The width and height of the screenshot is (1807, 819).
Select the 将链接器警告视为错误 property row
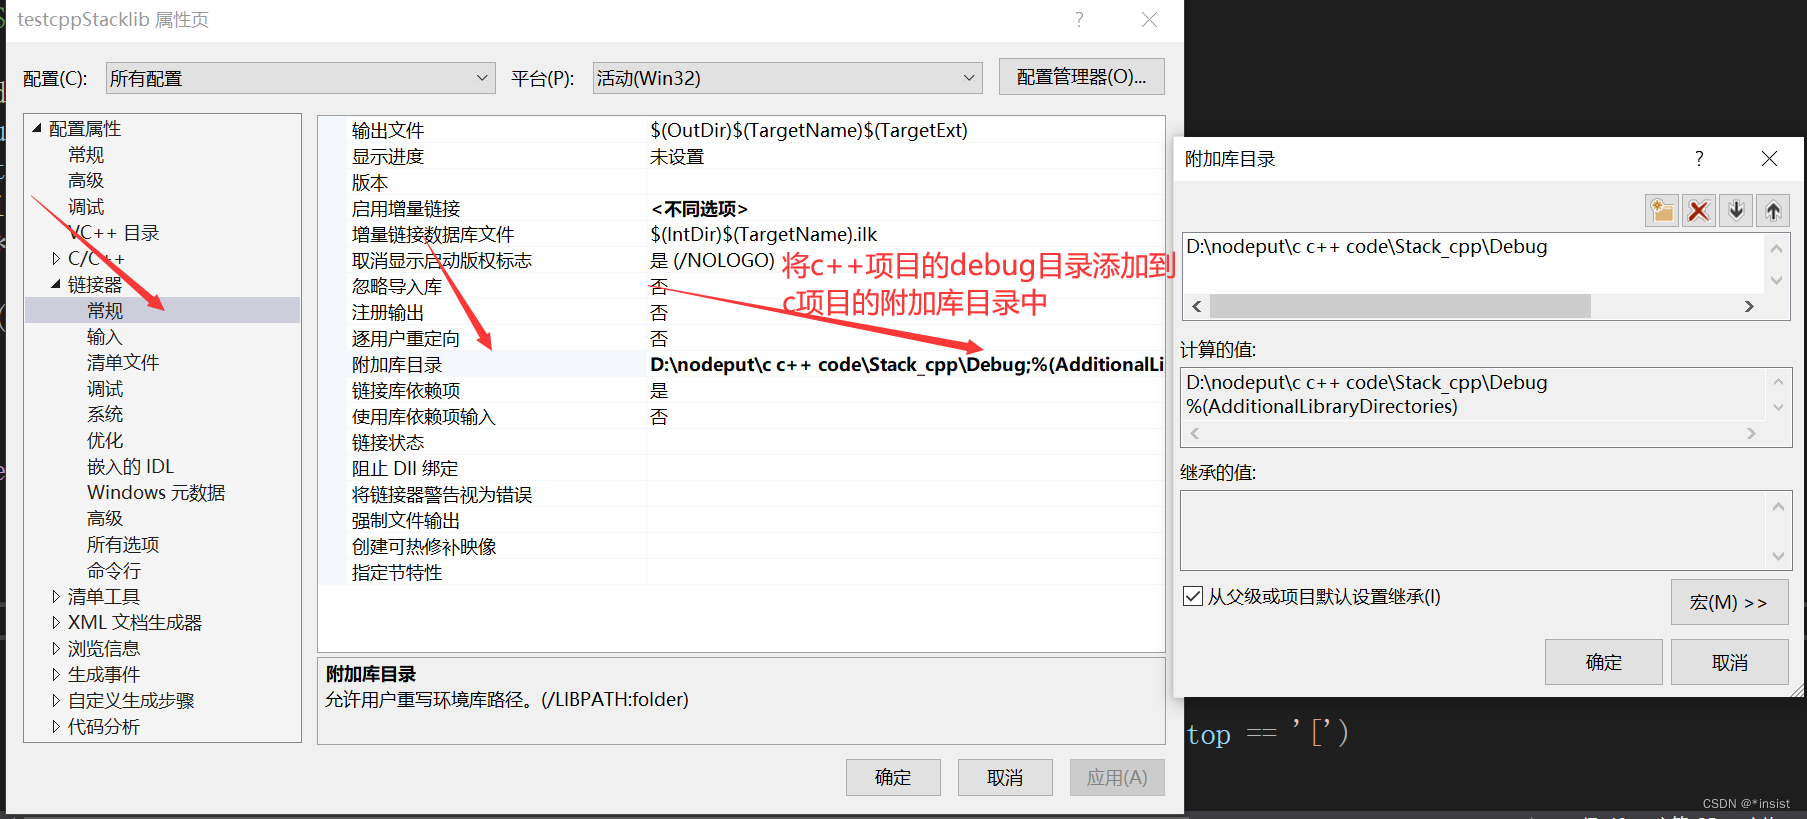click(741, 494)
